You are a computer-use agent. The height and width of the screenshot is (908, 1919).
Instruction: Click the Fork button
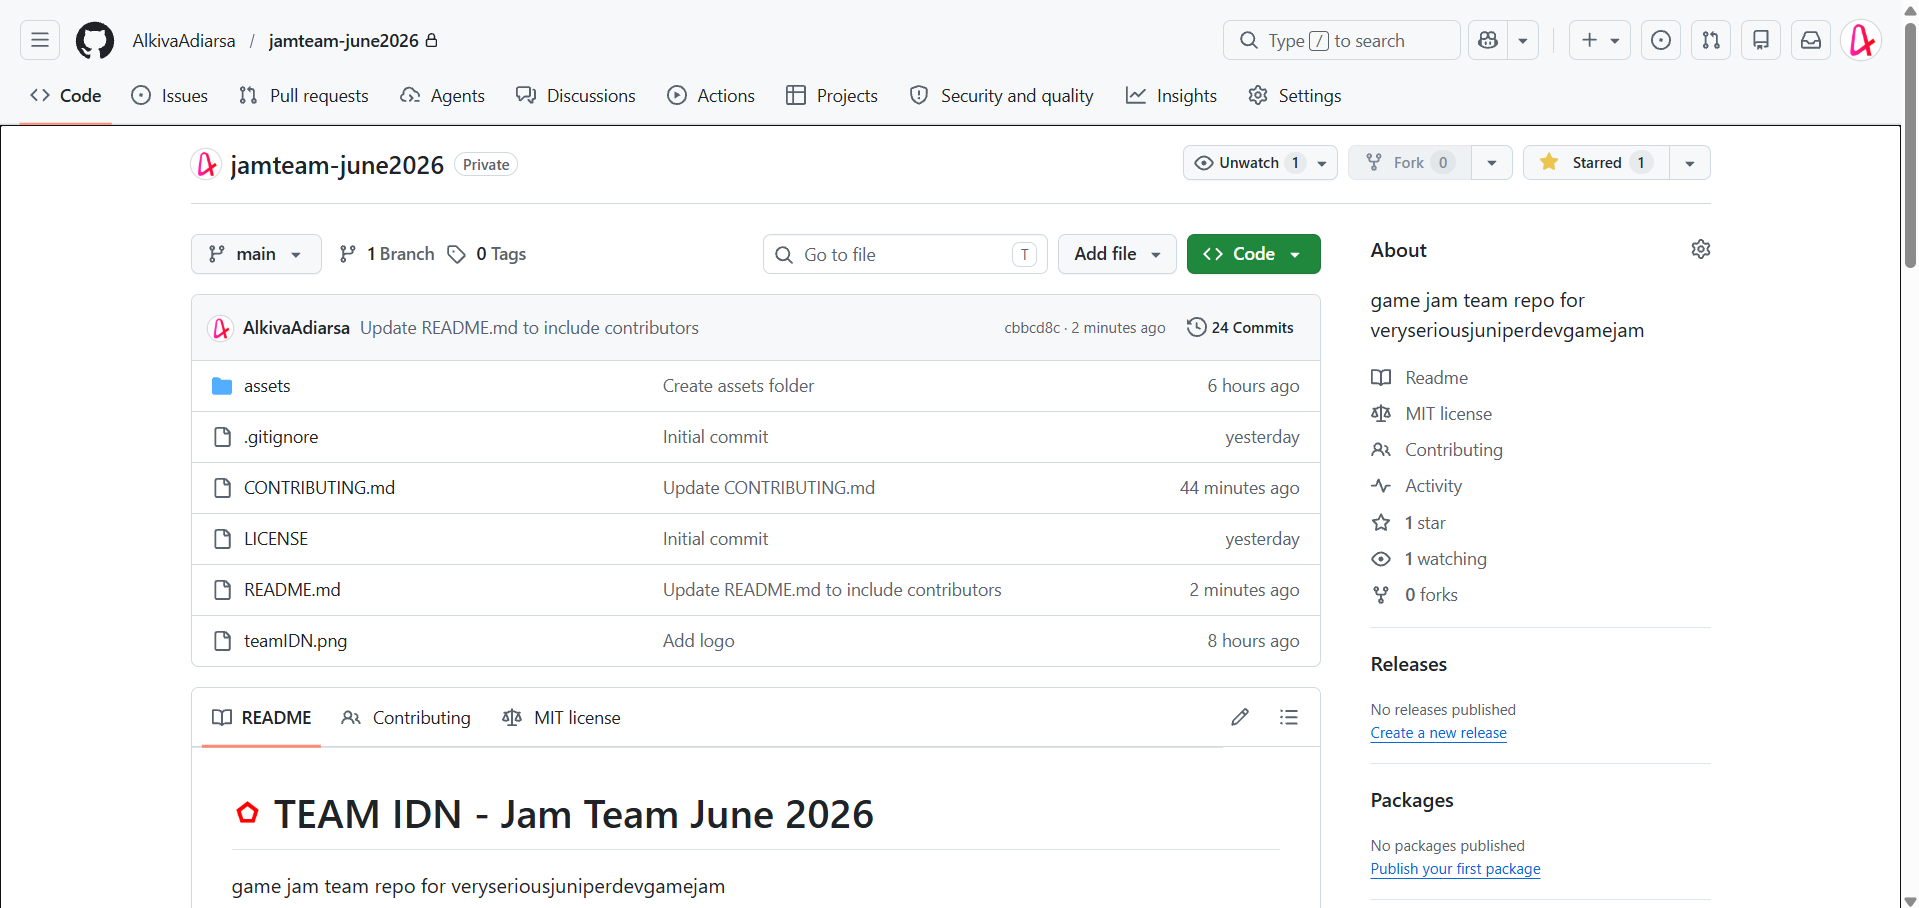point(1409,163)
